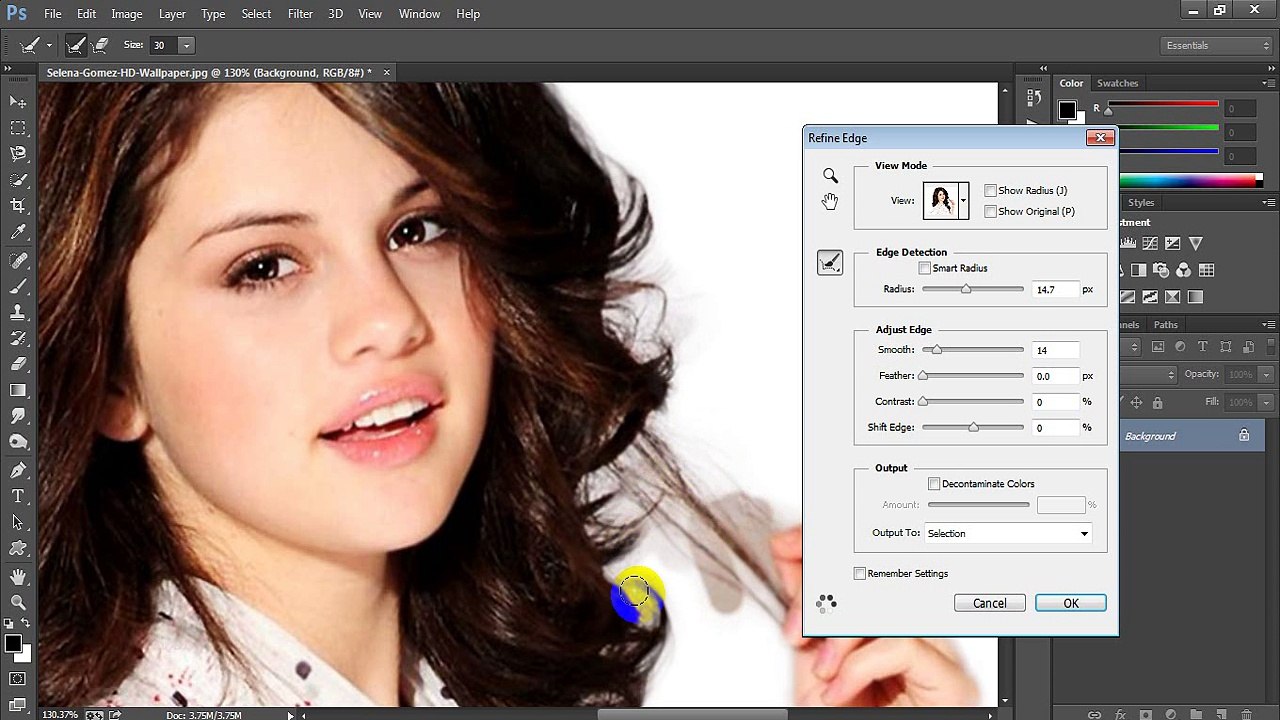Switch to the Paths tab

coord(1166,324)
